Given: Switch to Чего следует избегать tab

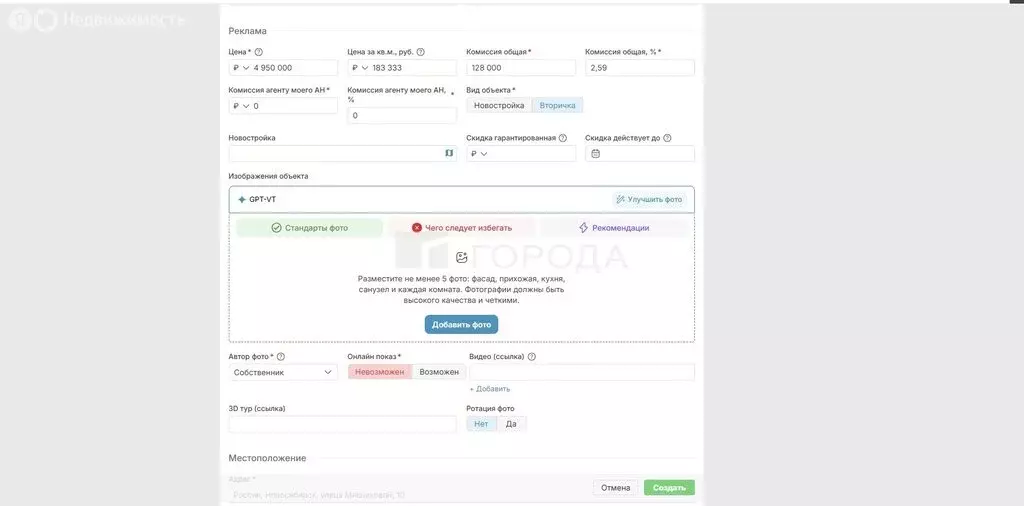Looking at the screenshot, I should pyautogui.click(x=462, y=228).
